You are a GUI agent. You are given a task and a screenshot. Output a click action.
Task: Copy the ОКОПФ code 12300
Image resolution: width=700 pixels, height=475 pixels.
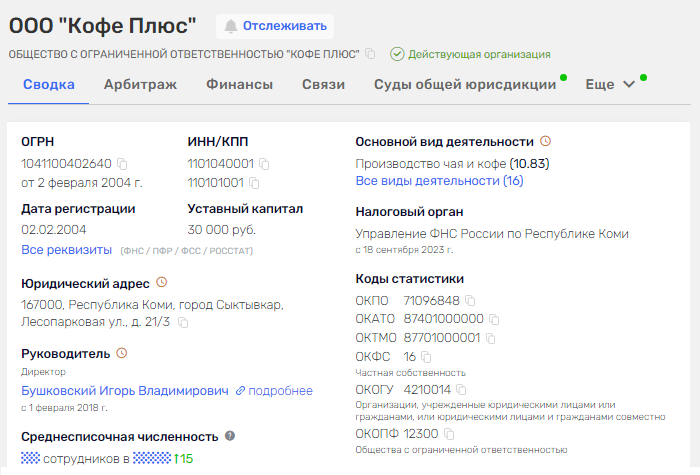449,433
